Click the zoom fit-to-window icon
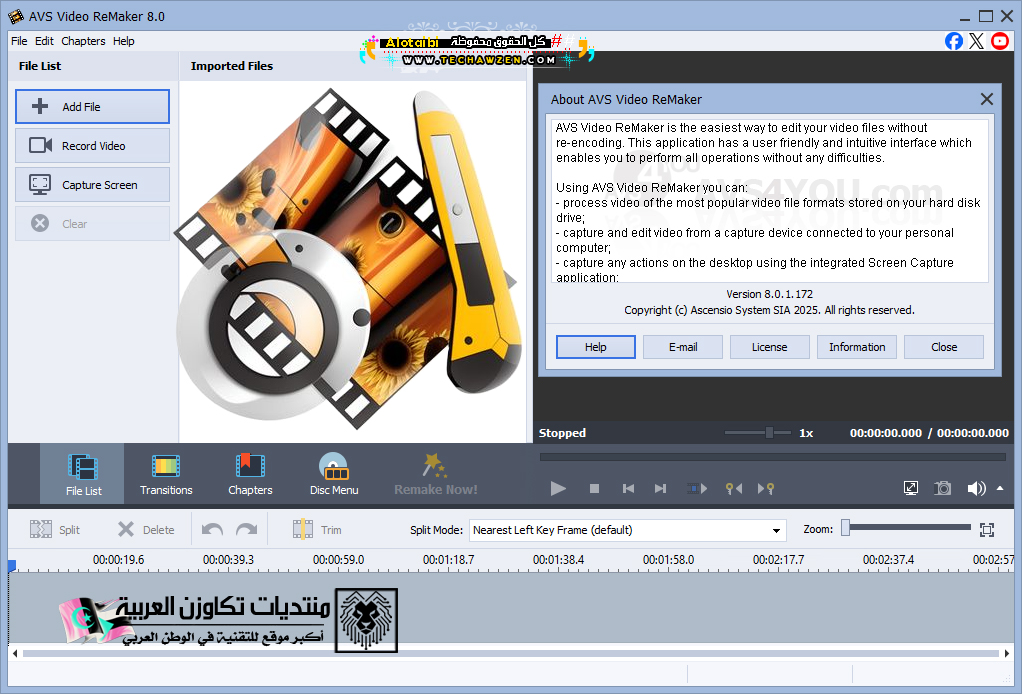The height and width of the screenshot is (694, 1022). tap(987, 530)
